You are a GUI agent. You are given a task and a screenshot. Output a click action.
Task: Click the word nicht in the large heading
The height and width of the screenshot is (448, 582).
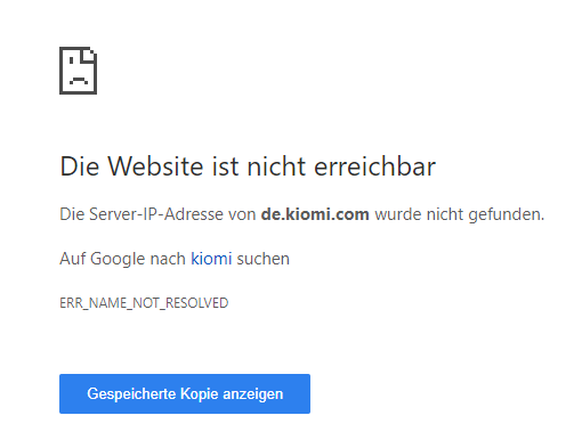click(x=277, y=166)
